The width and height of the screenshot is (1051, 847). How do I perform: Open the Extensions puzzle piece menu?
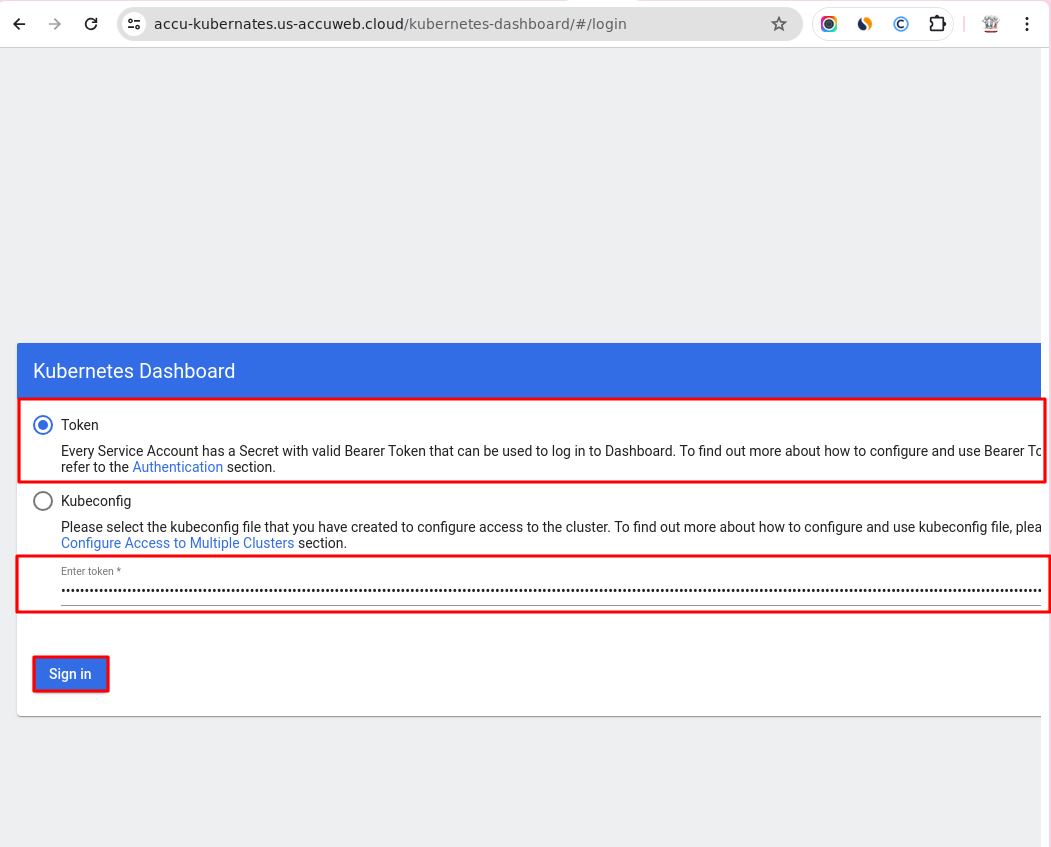pos(937,24)
